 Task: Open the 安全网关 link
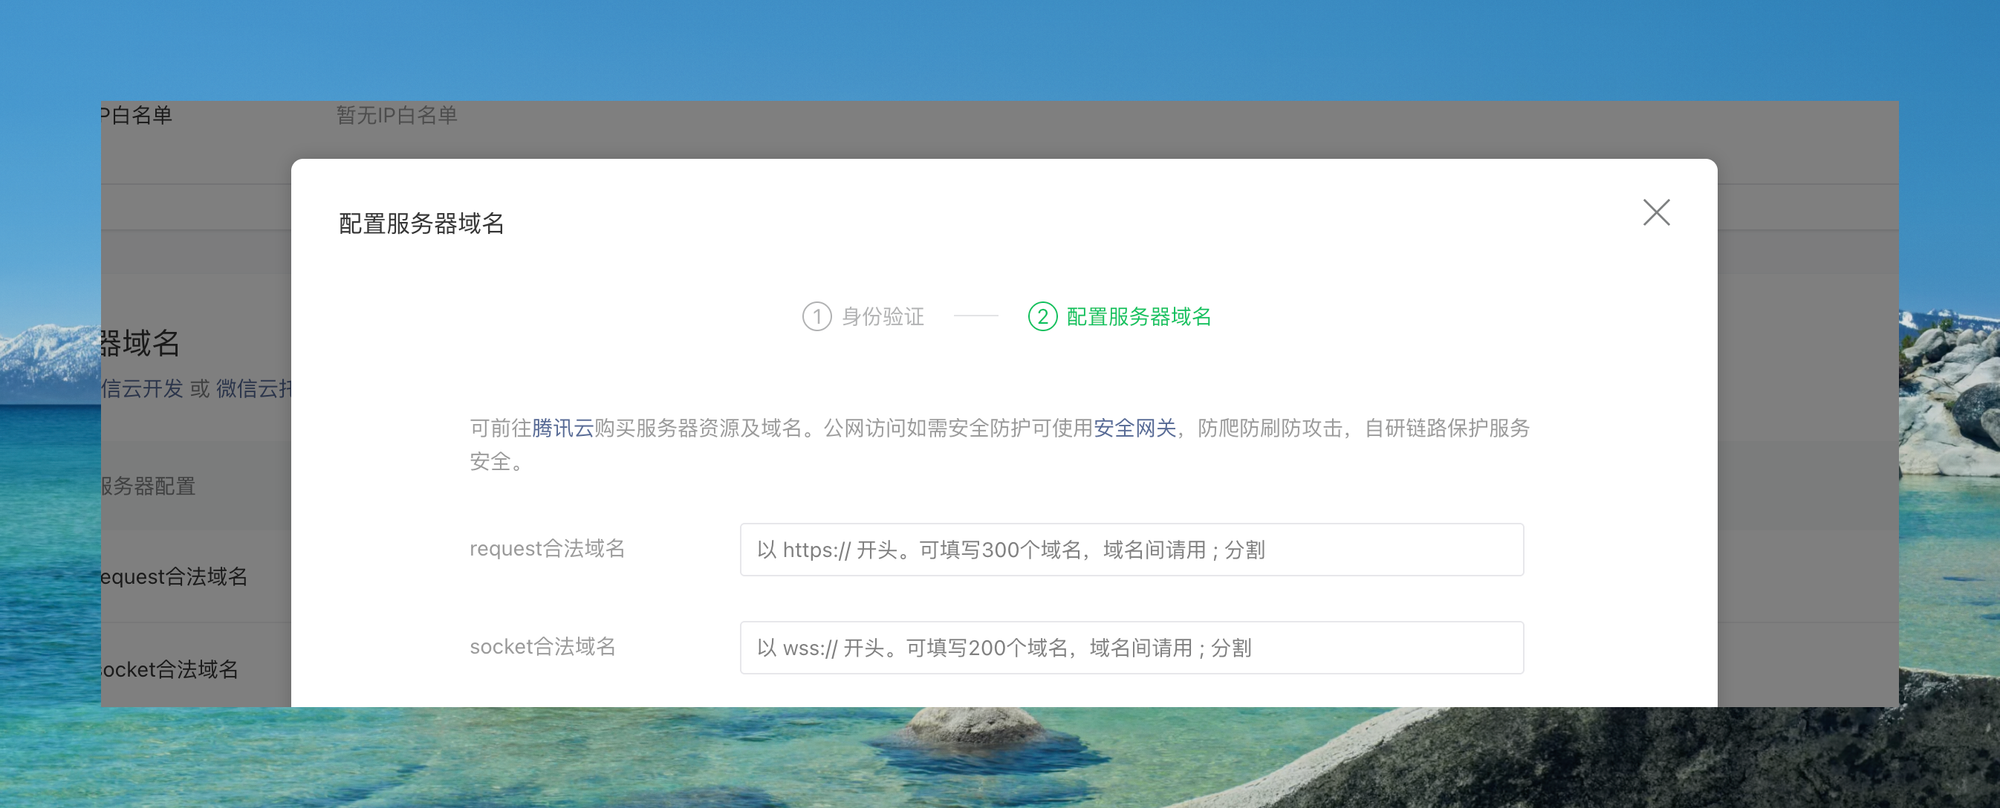tap(1134, 428)
